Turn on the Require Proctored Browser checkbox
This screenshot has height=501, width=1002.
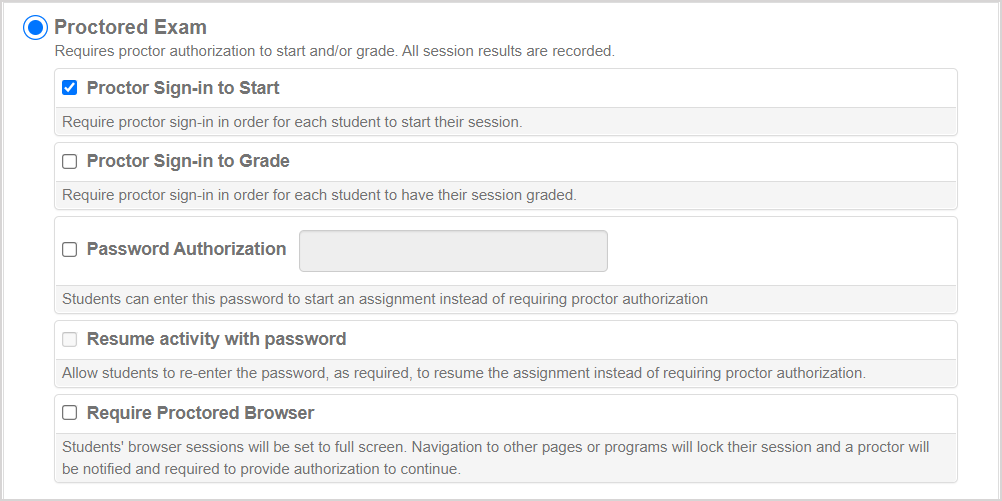click(x=70, y=413)
